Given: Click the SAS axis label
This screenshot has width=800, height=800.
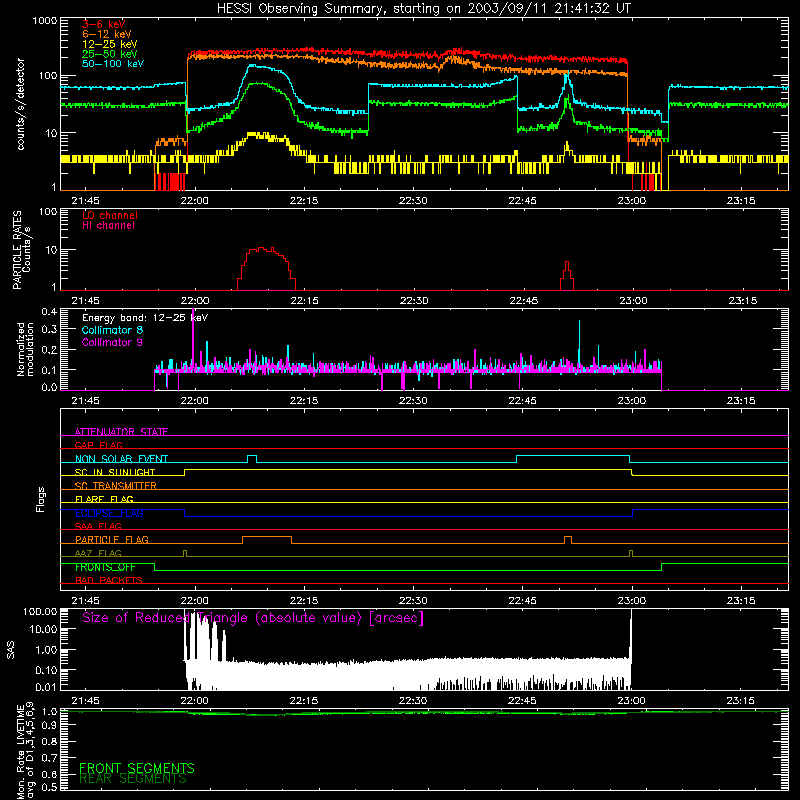Looking at the screenshot, I should point(11,650).
